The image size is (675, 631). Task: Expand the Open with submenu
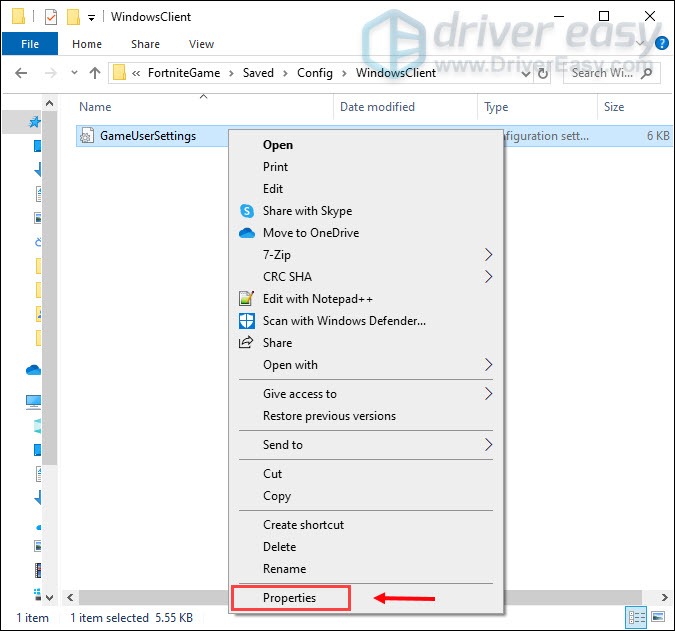[x=366, y=365]
